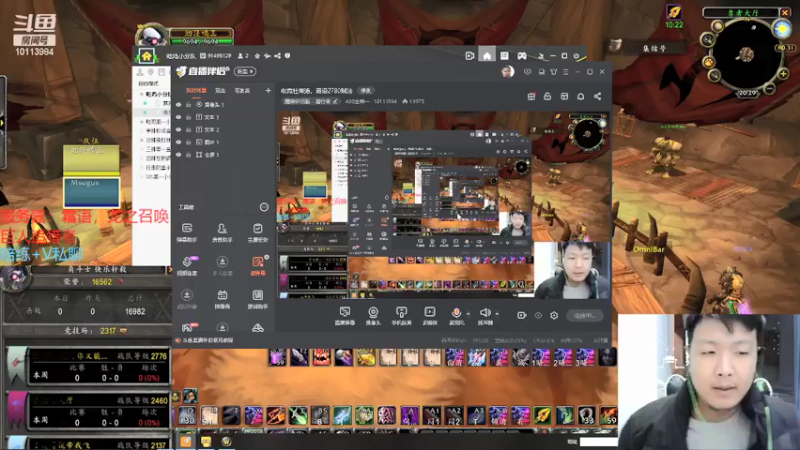Open settings gear in companion bottom bar

click(x=554, y=316)
